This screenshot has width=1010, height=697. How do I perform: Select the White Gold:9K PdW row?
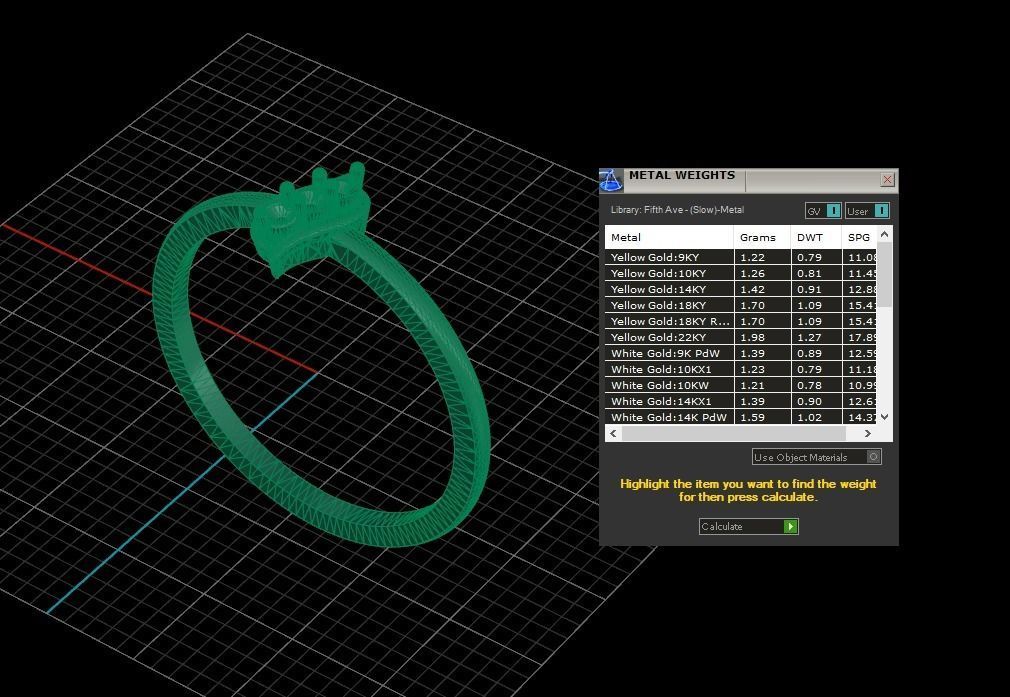click(x=741, y=354)
